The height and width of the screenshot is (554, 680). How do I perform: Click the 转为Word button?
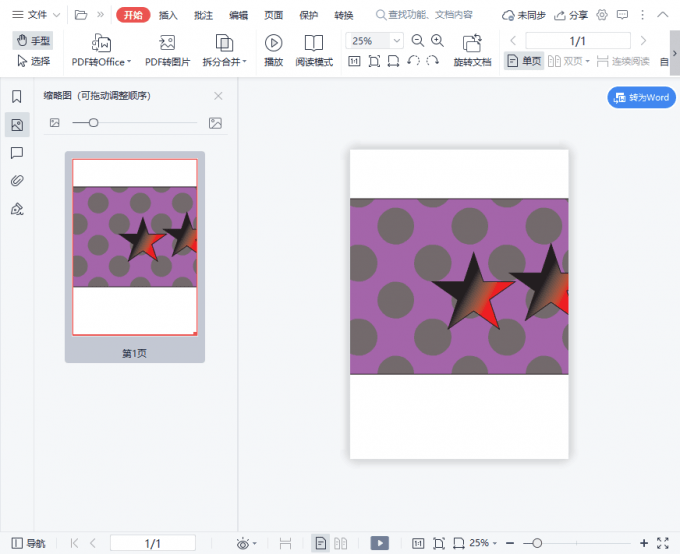pyautogui.click(x=641, y=97)
